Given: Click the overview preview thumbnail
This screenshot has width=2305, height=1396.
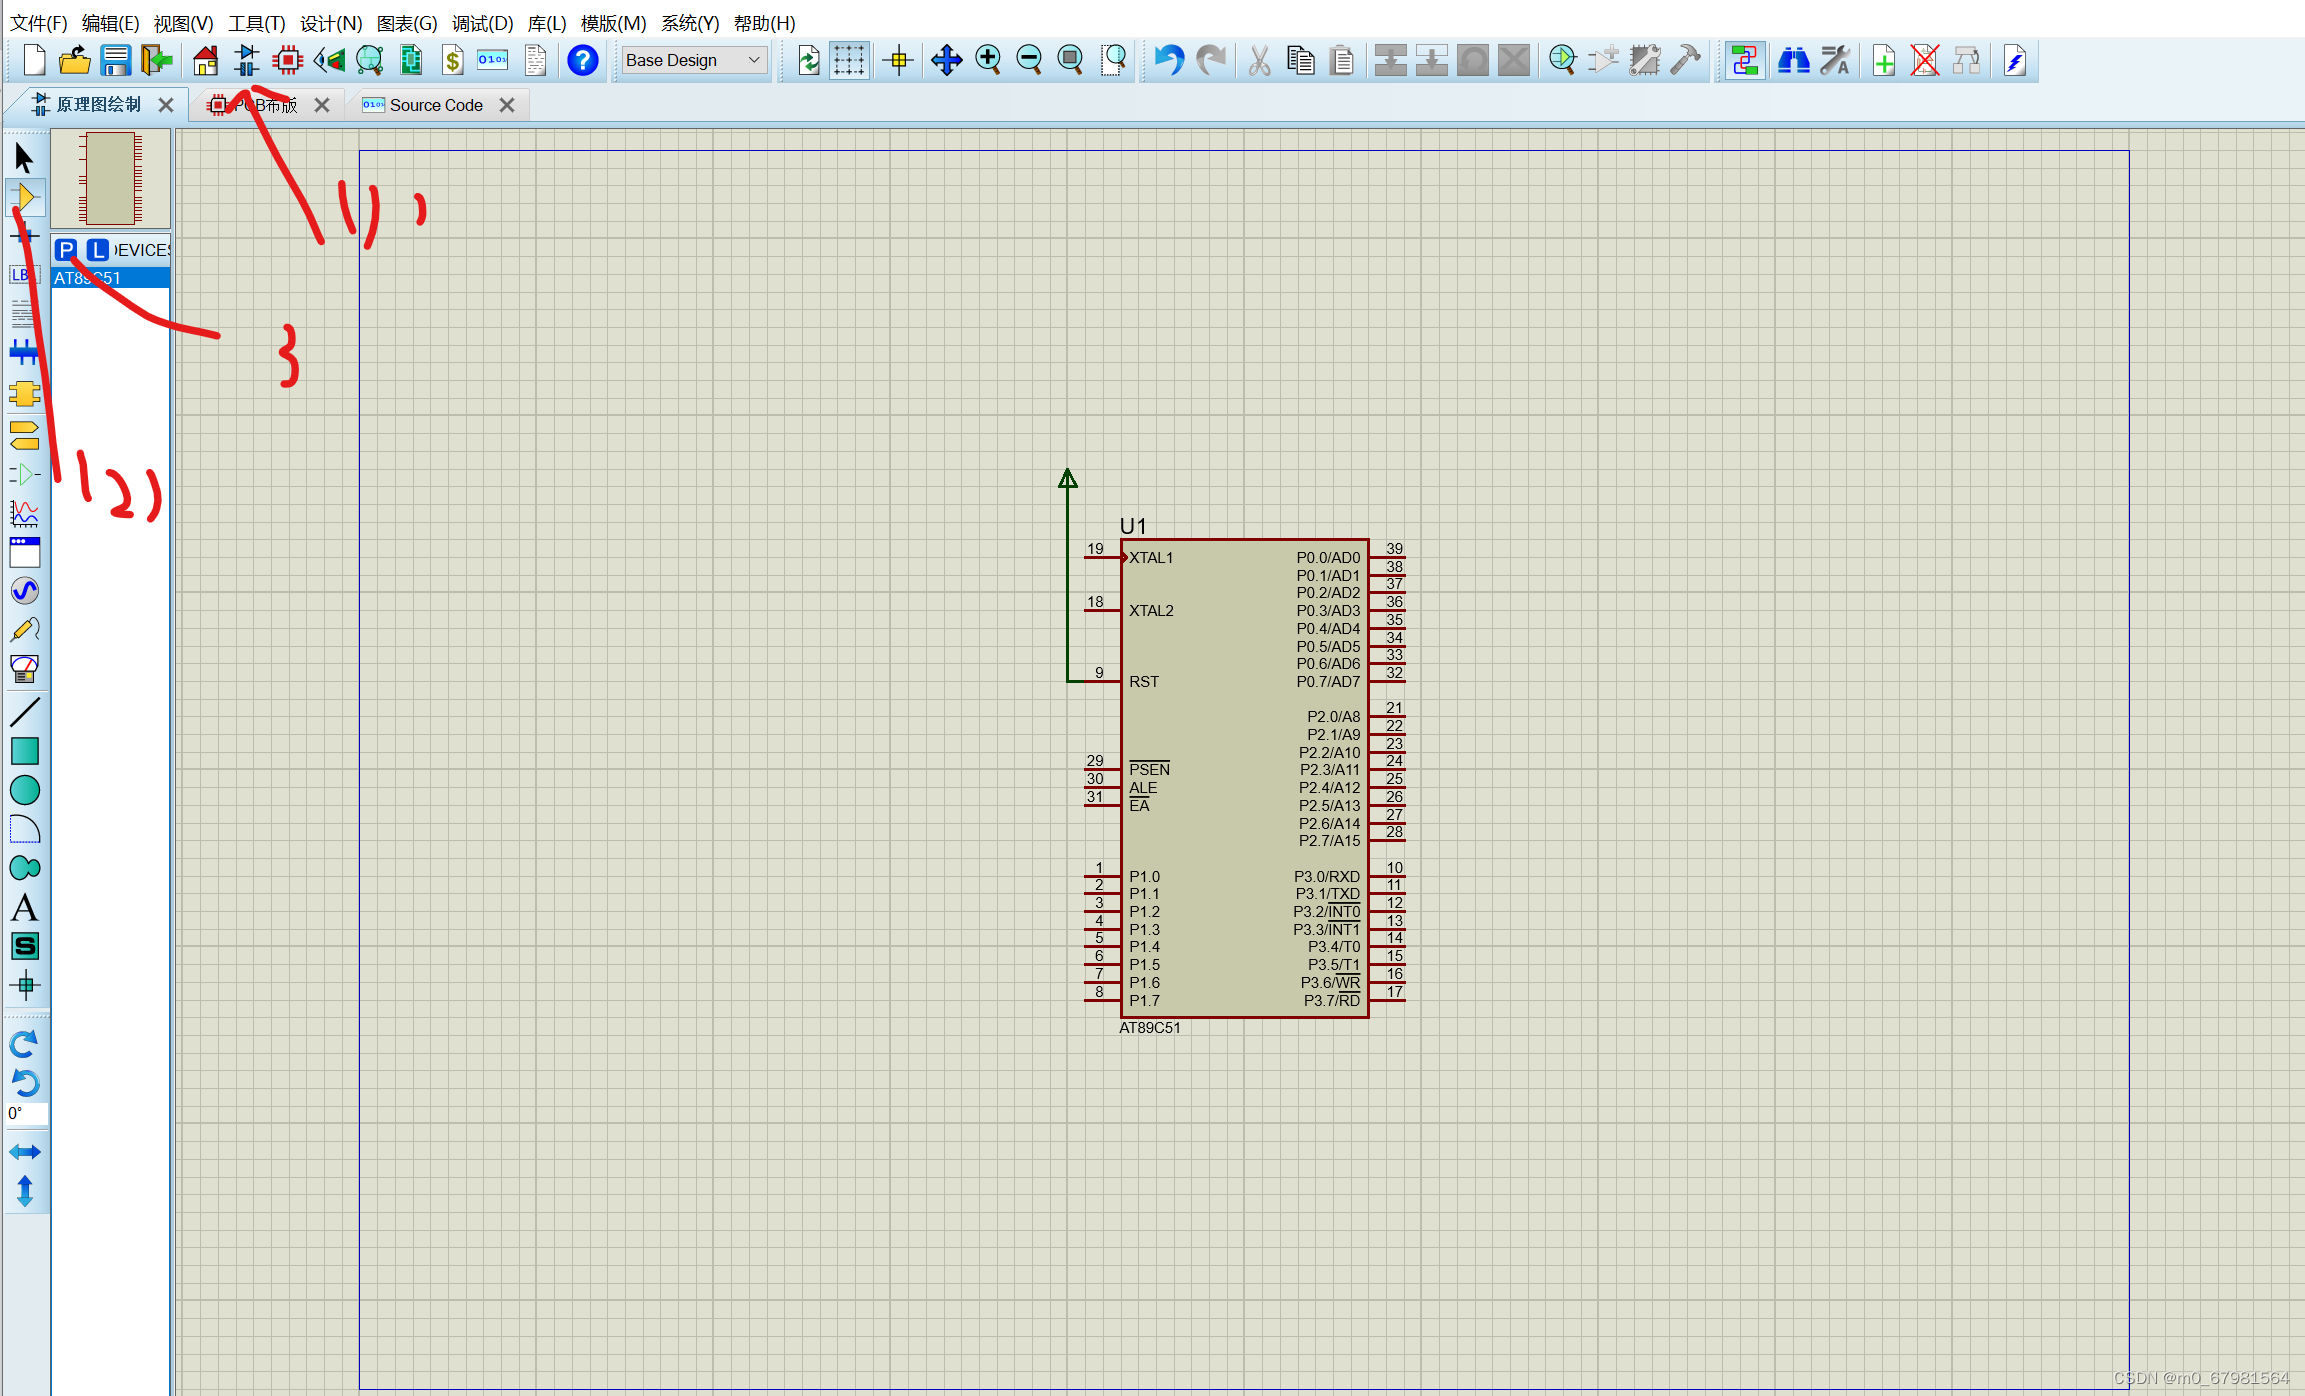Looking at the screenshot, I should pos(110,179).
